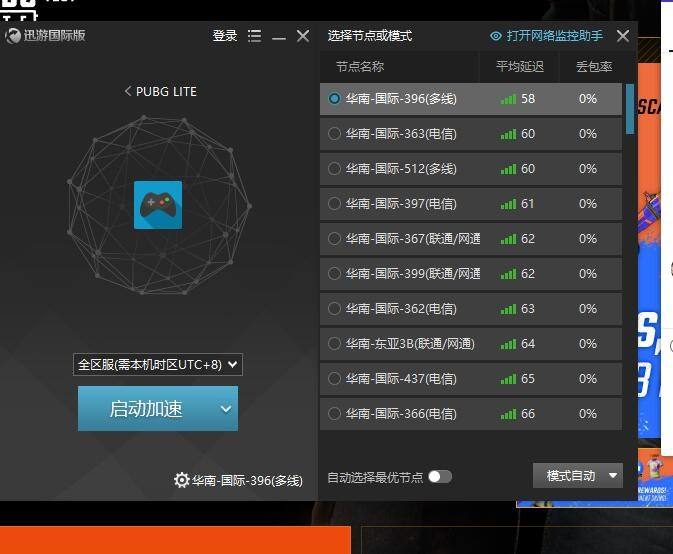Expand arrow on 启动加速 button
This screenshot has height=554, width=673.
[x=226, y=409]
